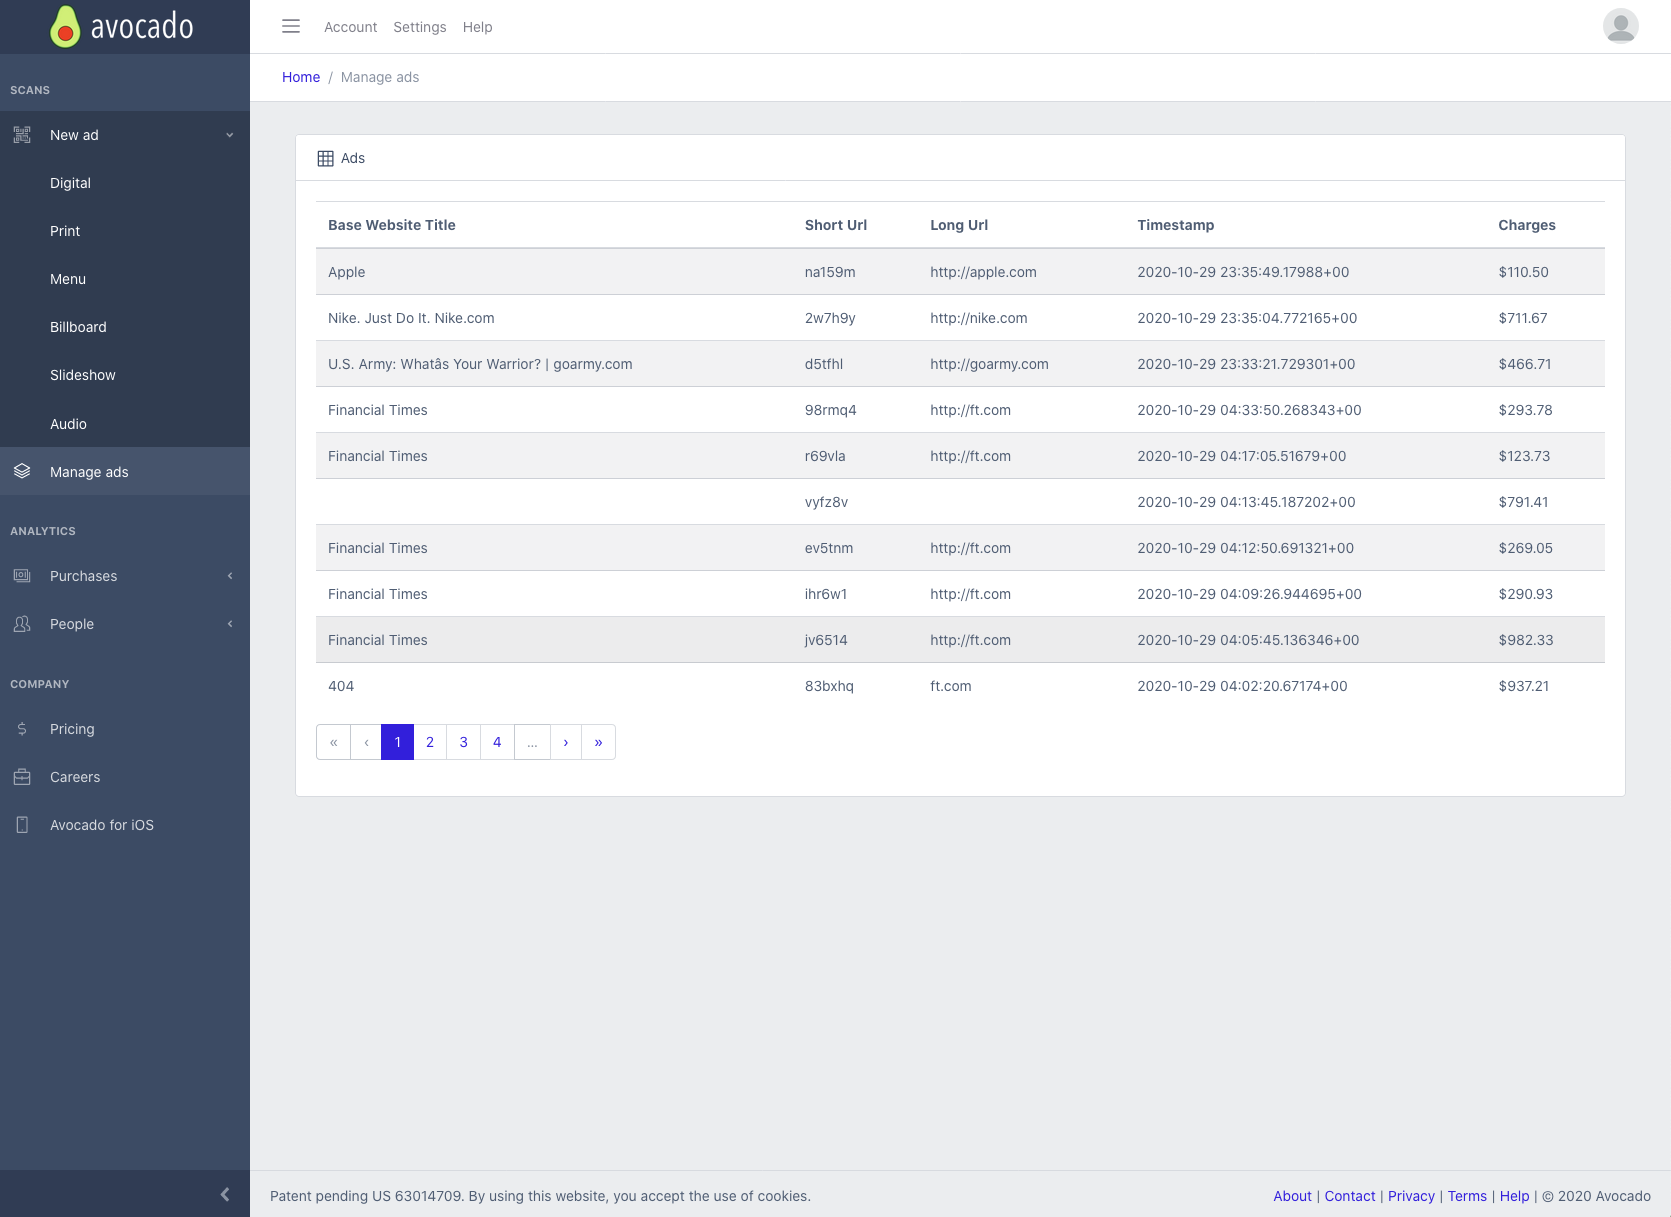
Task: Click the $982.33 charges cell
Action: point(1526,640)
